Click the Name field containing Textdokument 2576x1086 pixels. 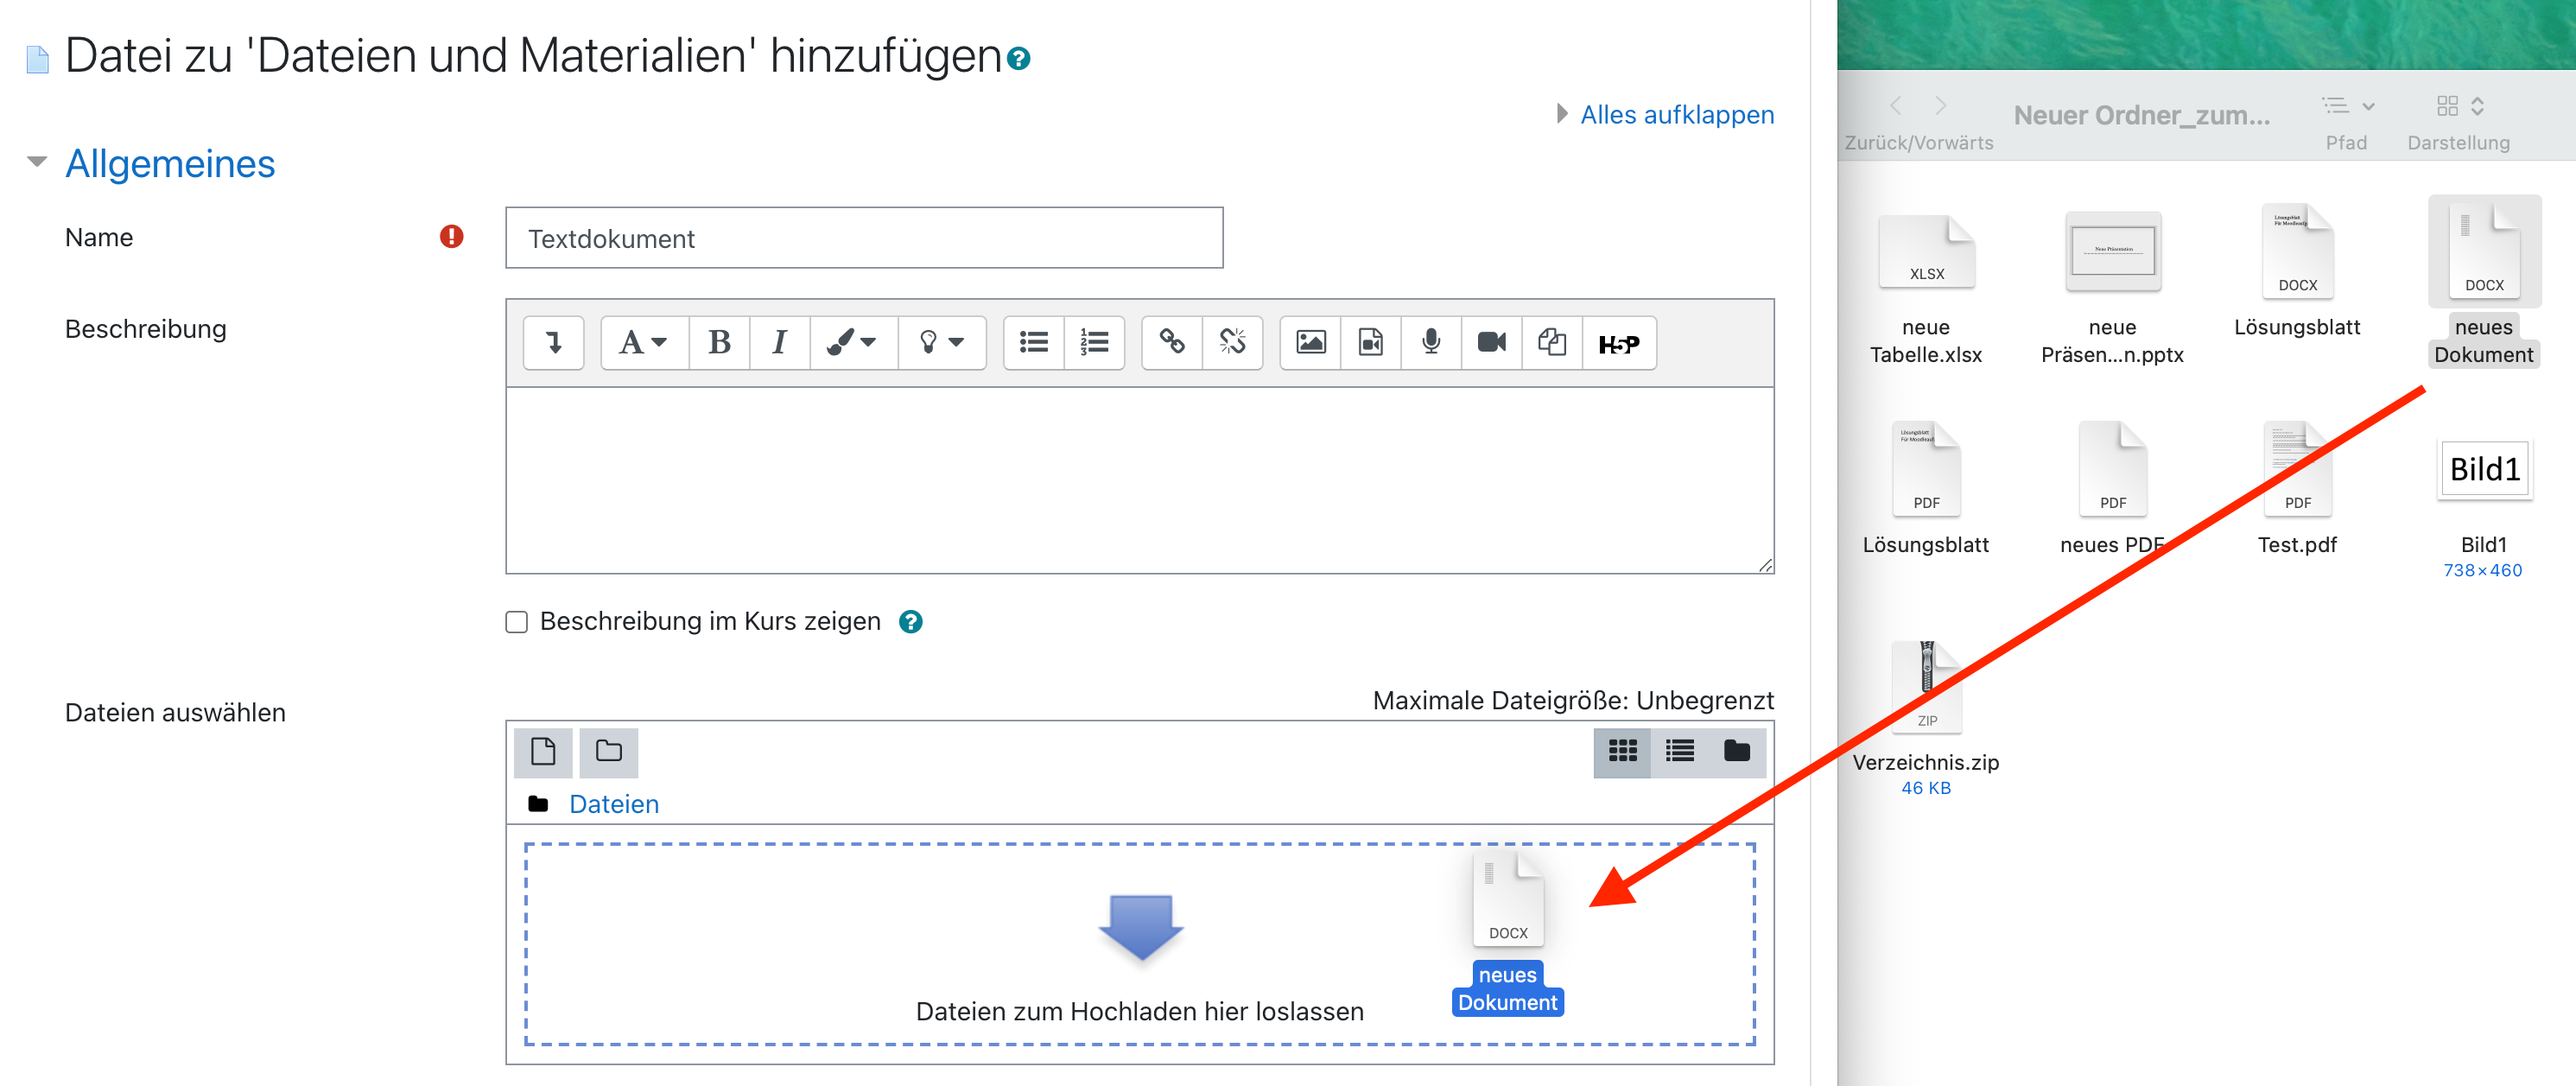click(x=863, y=238)
